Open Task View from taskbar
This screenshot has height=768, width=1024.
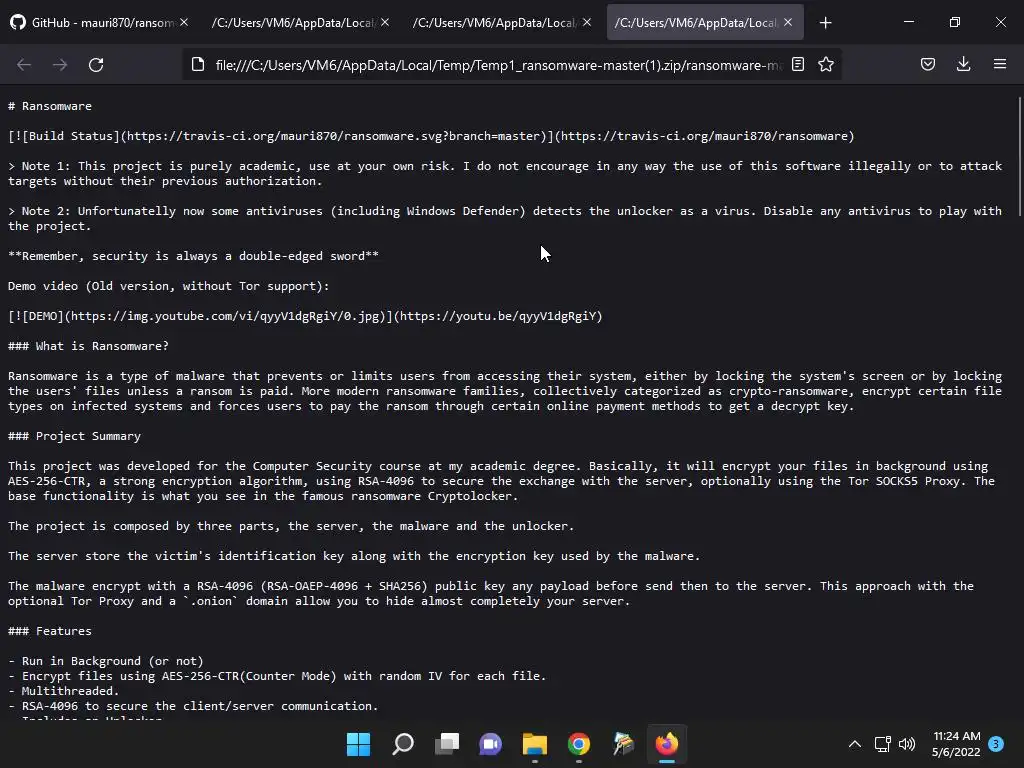click(x=447, y=744)
